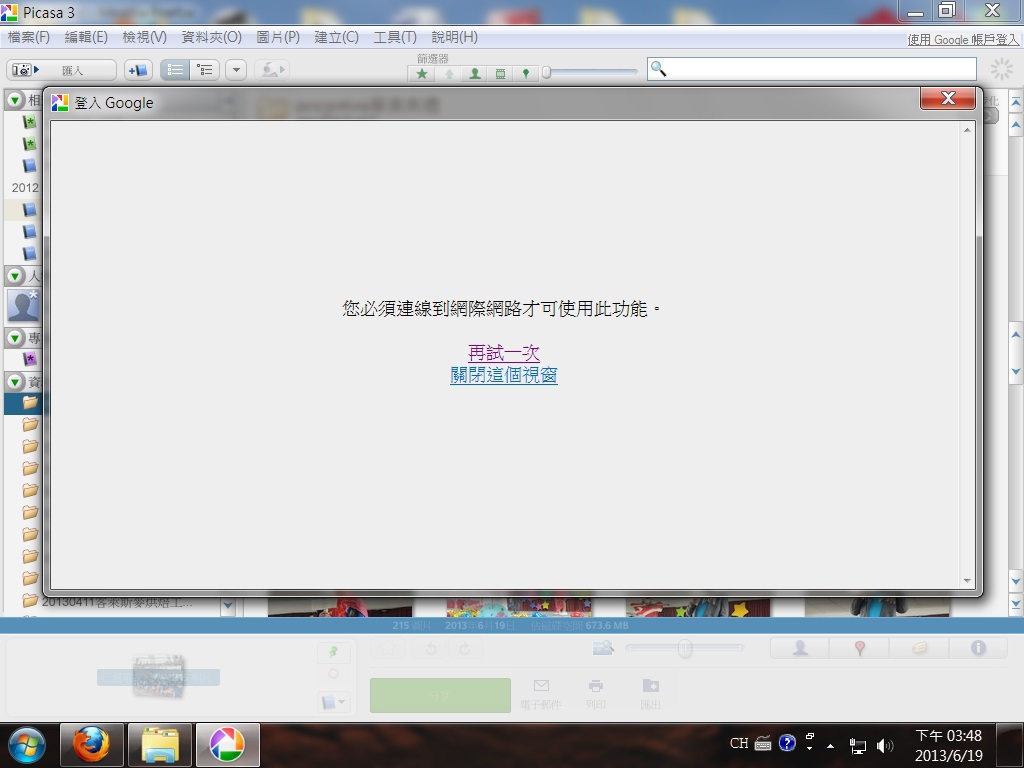
Task: Switch library to tree folder view
Action: tap(205, 70)
